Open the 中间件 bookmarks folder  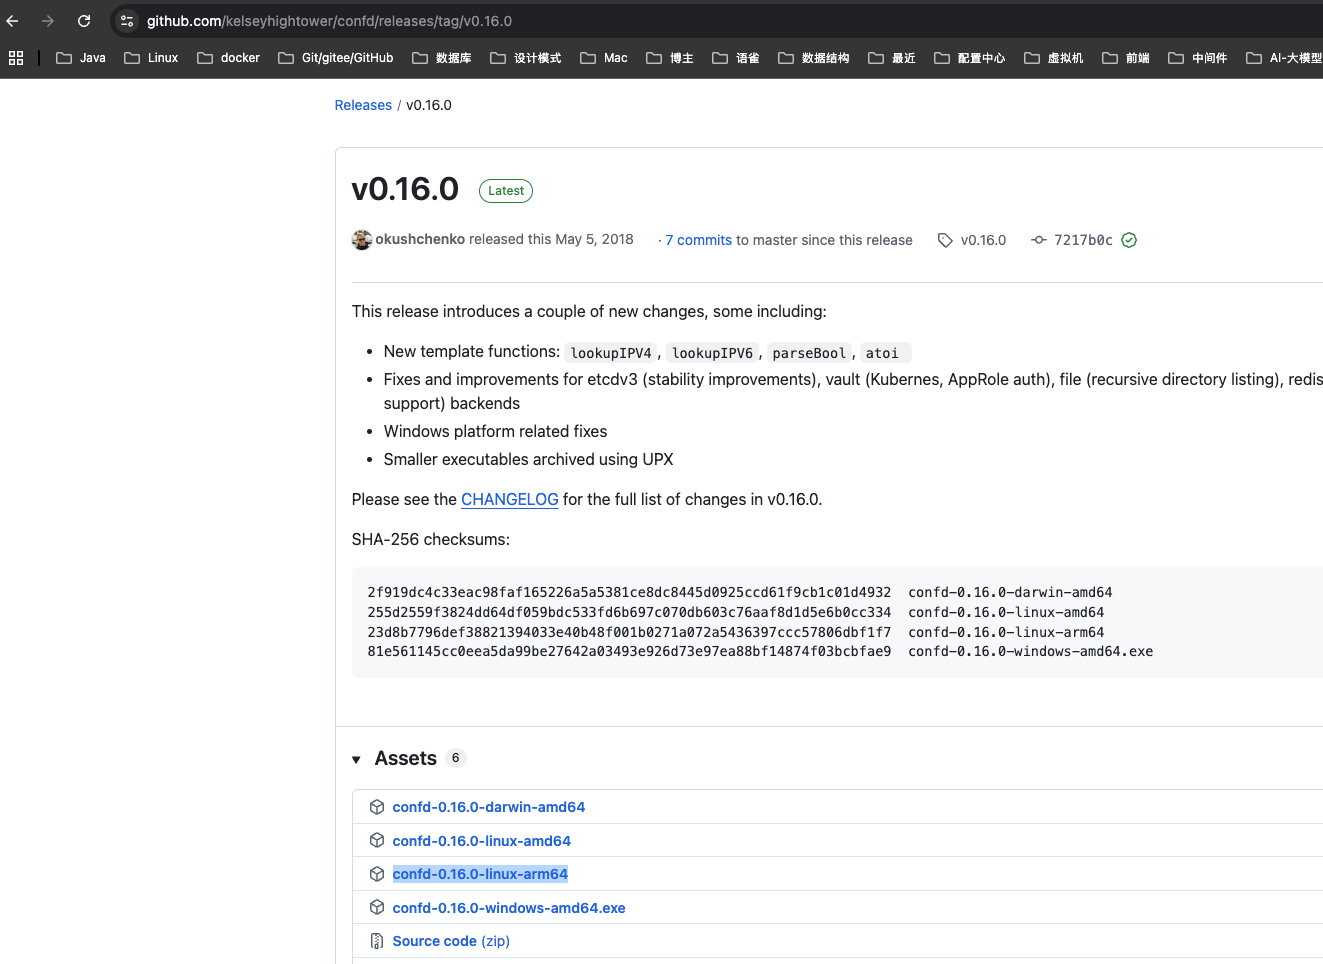[1198, 58]
